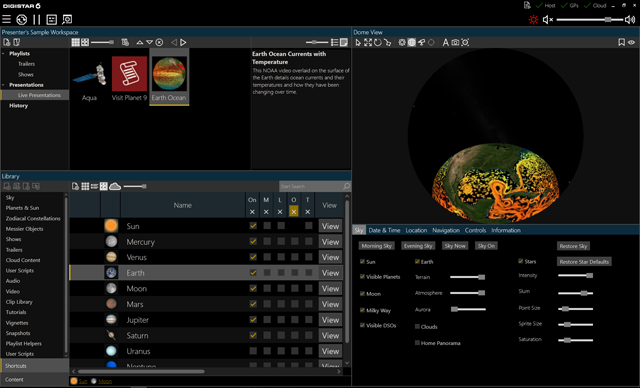640x388 pixels.
Task: Collapse the Presentations tree node
Action: click(x=3, y=85)
